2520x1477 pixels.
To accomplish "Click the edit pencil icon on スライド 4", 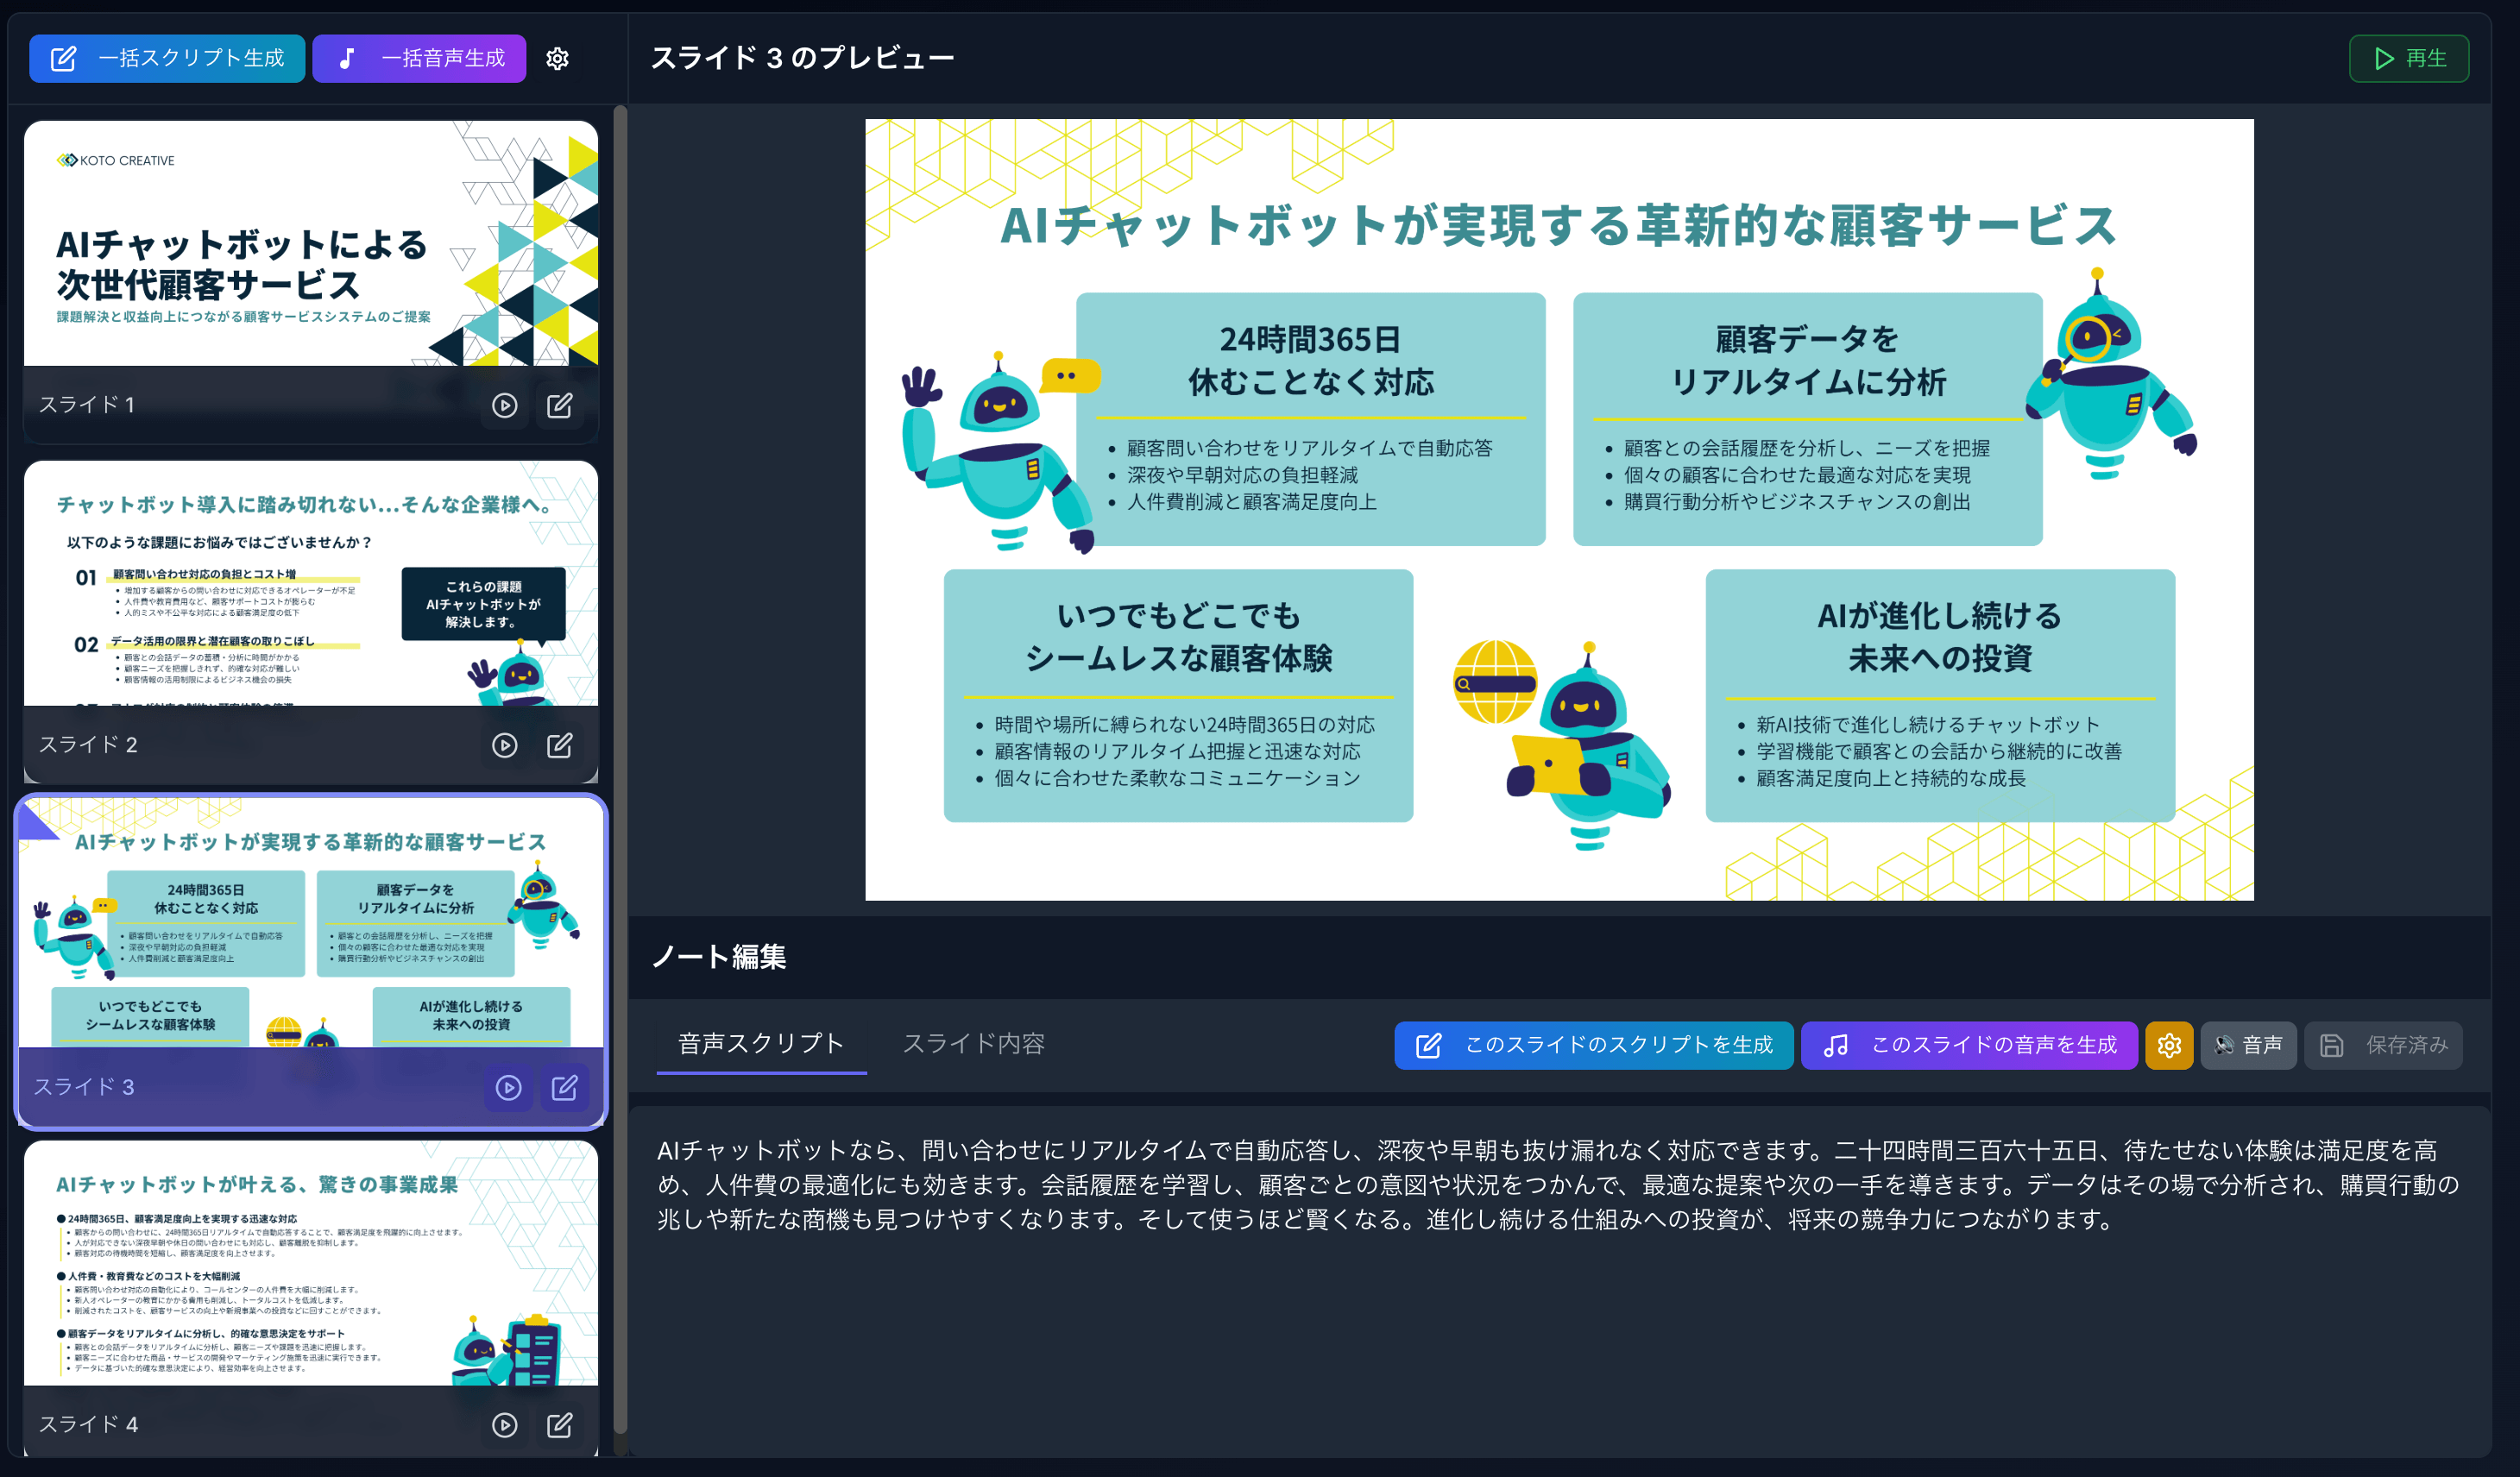I will click(560, 1426).
